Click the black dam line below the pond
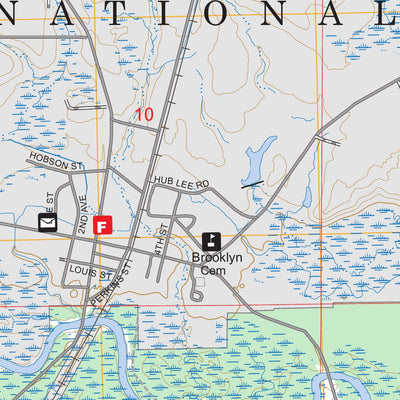The height and width of the screenshot is (400, 400). [252, 184]
